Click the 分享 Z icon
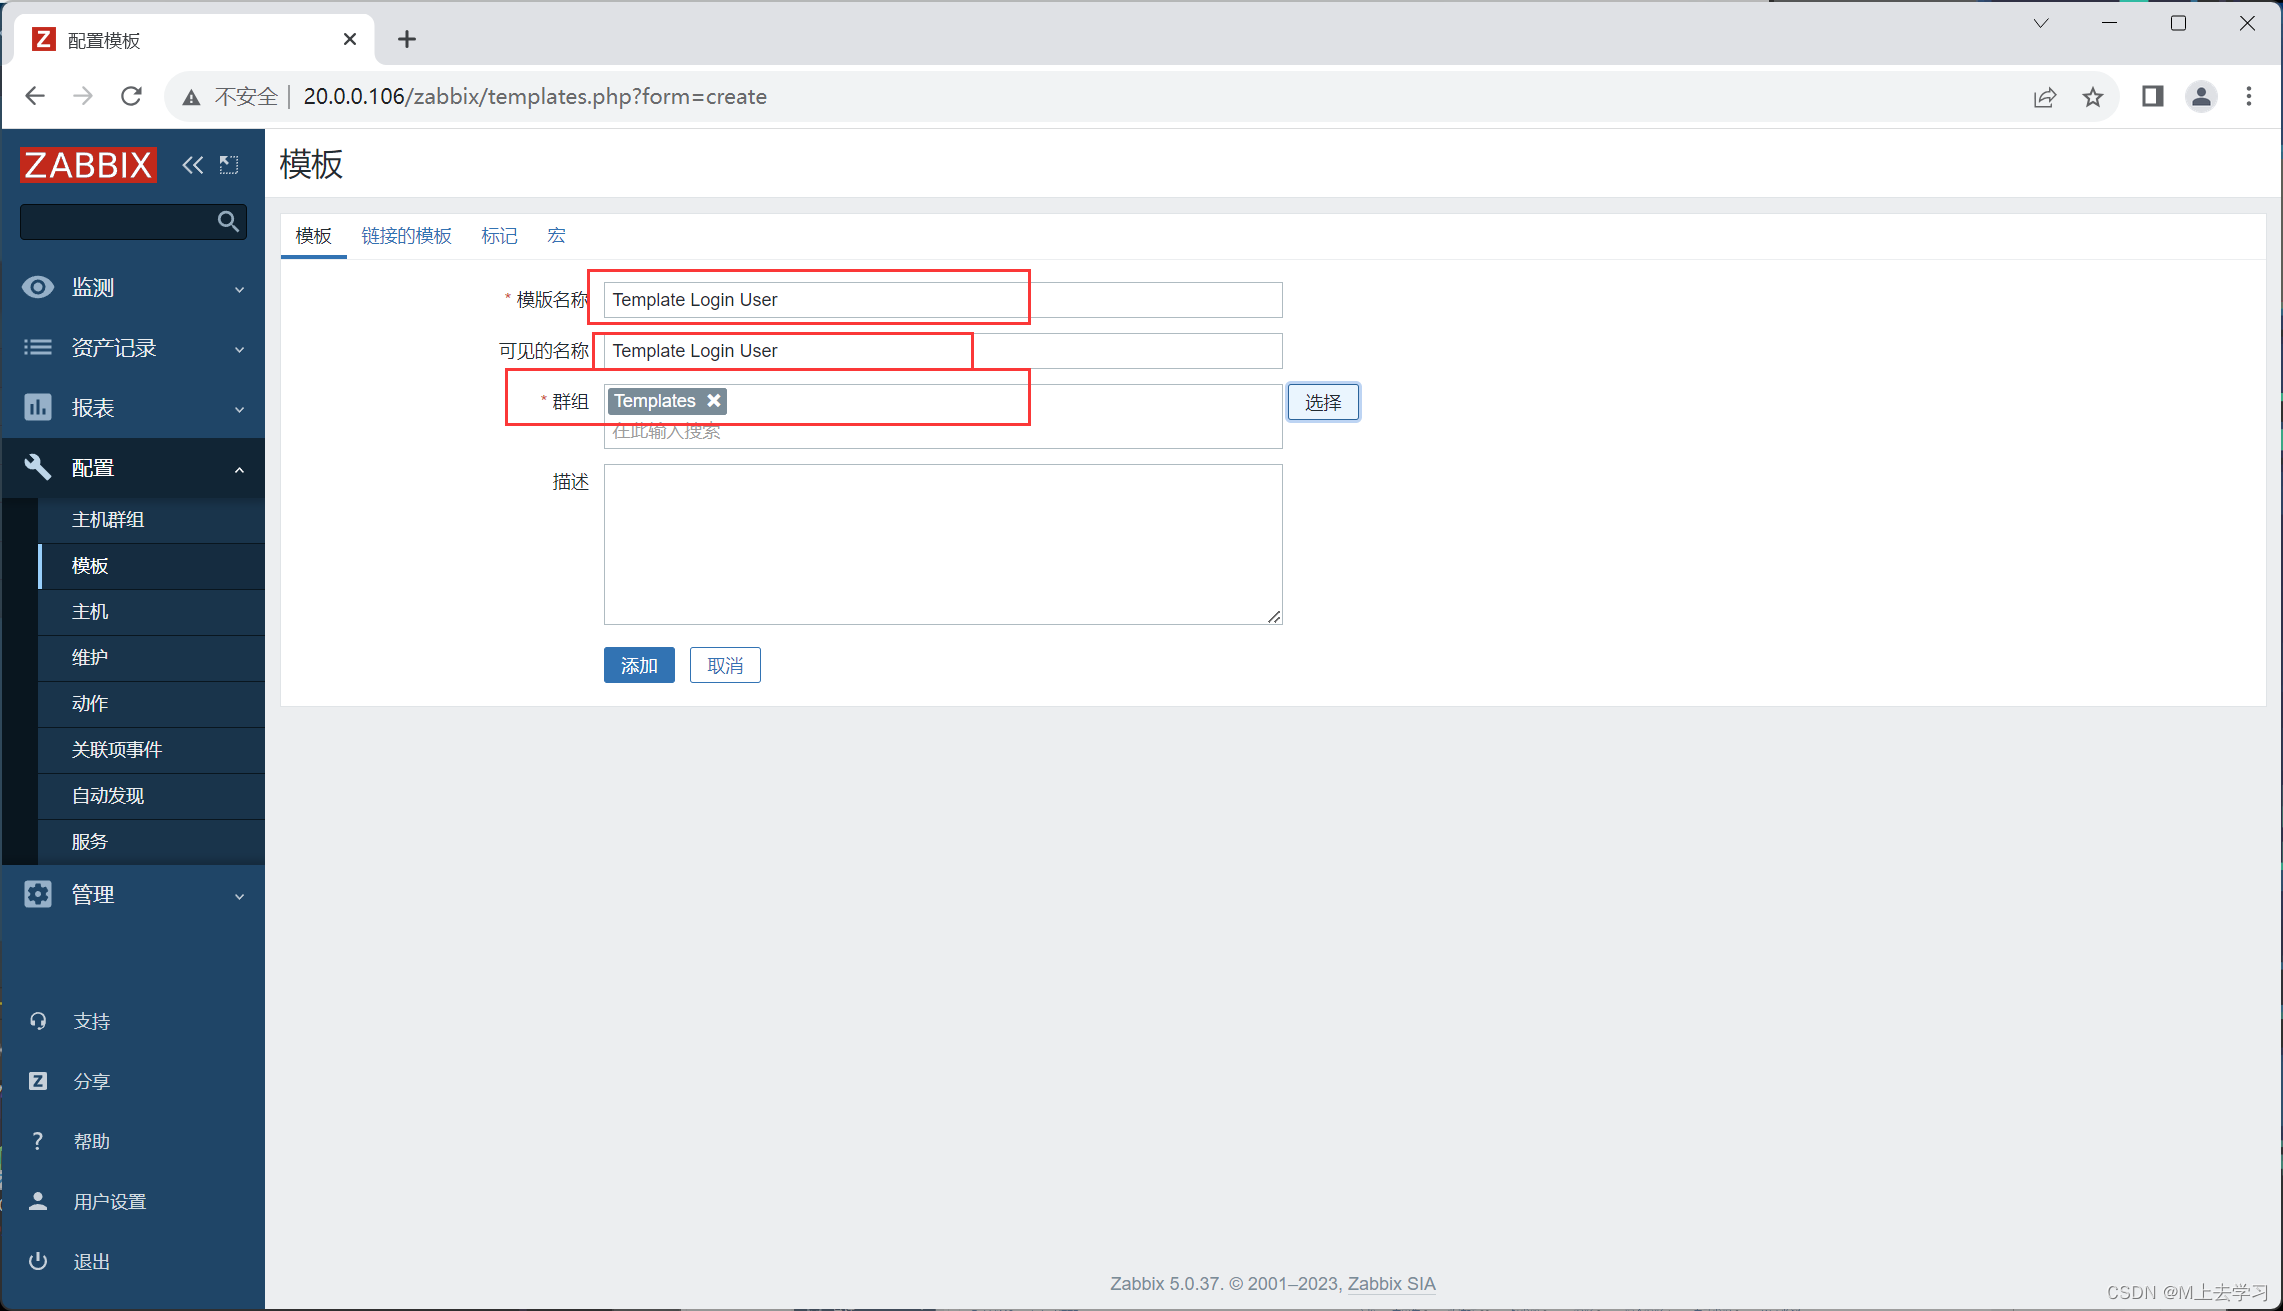The image size is (2283, 1311). [38, 1081]
